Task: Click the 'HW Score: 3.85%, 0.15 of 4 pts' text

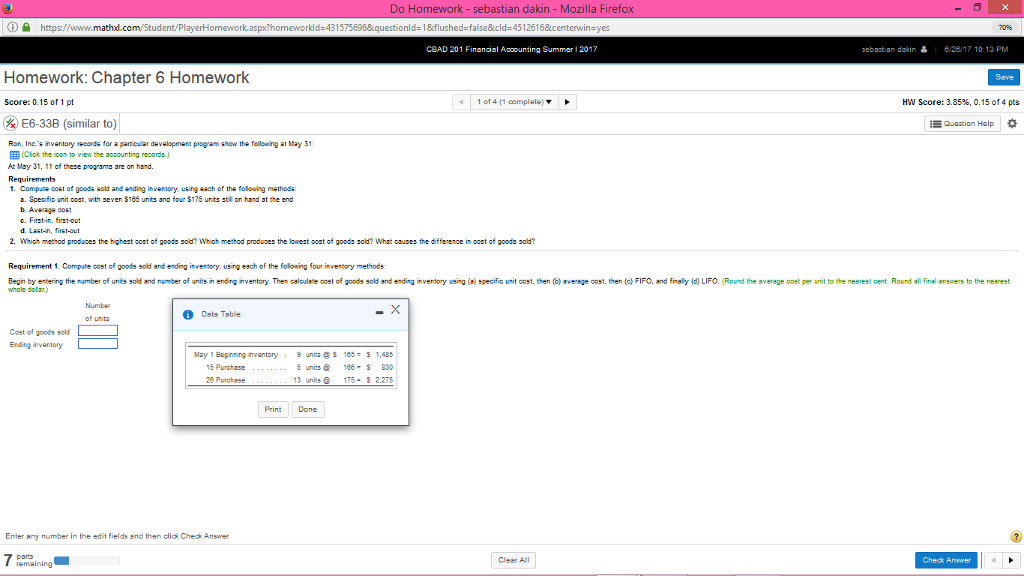Action: [x=960, y=102]
